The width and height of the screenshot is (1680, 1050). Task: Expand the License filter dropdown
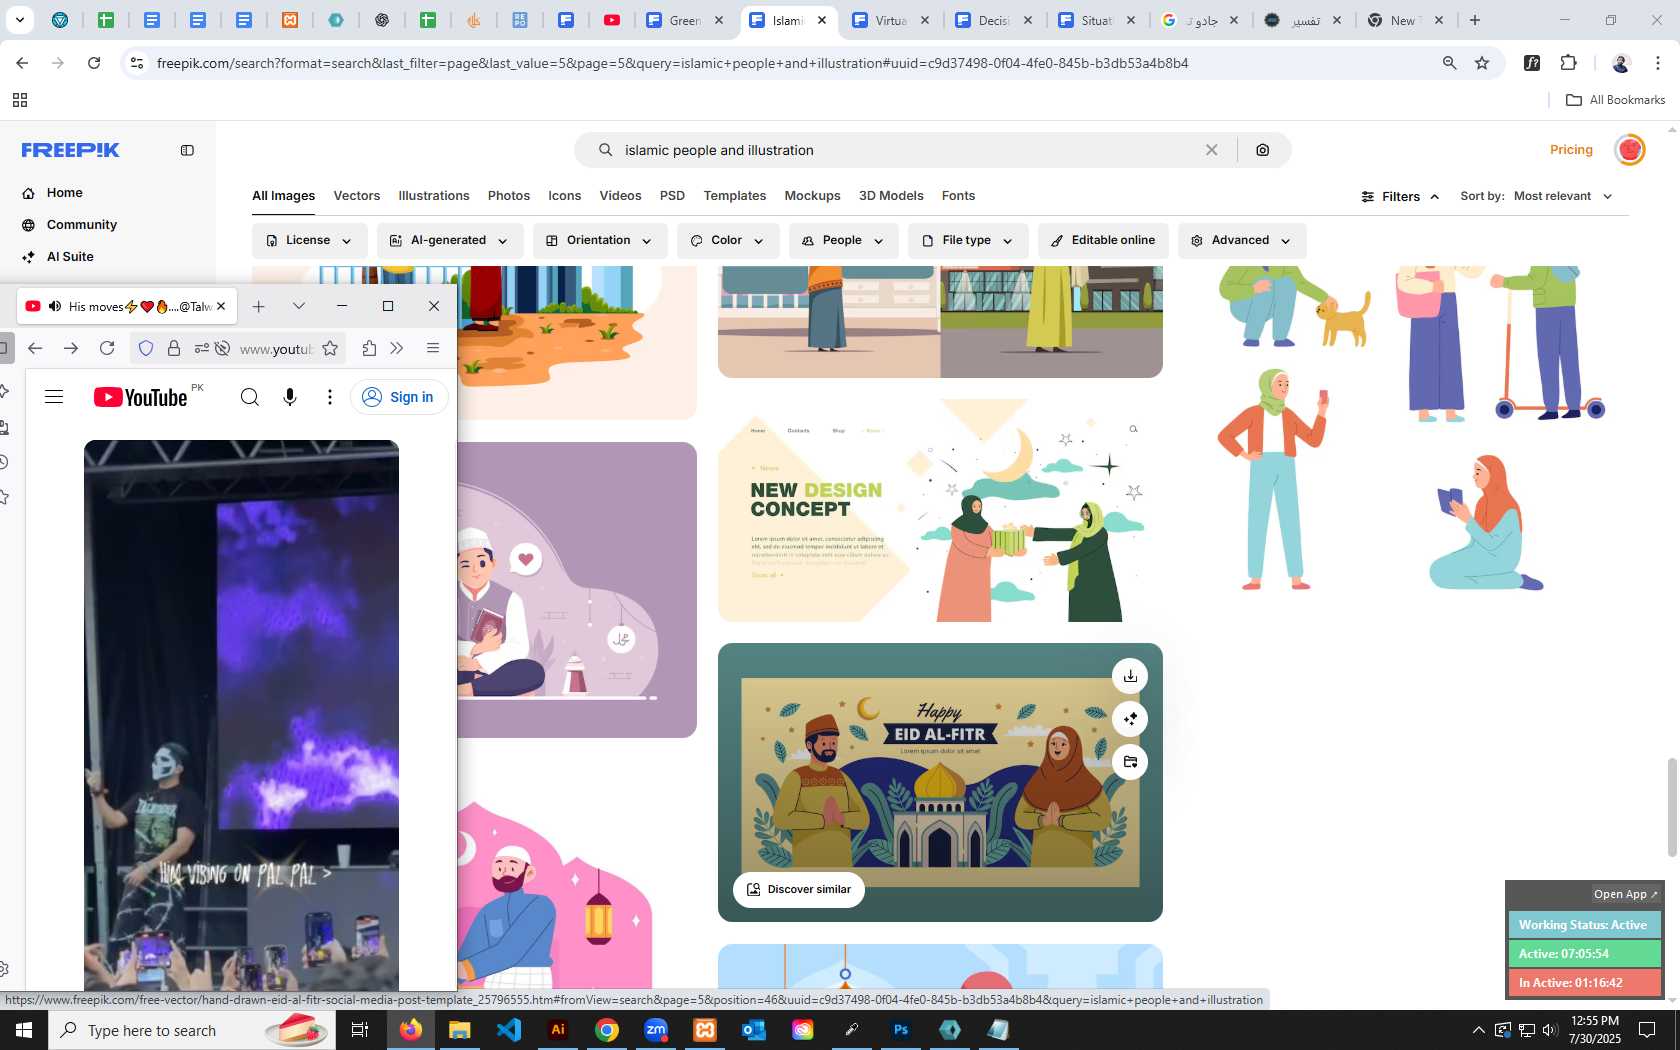click(309, 241)
